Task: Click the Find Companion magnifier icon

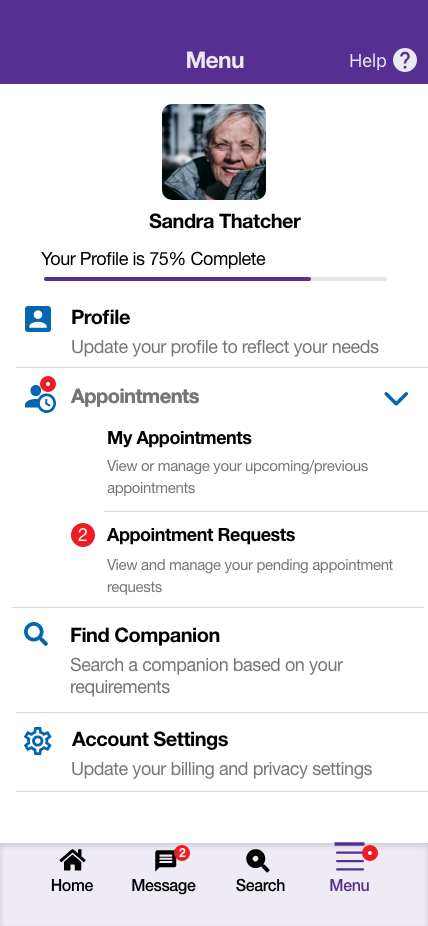Action: coord(36,635)
